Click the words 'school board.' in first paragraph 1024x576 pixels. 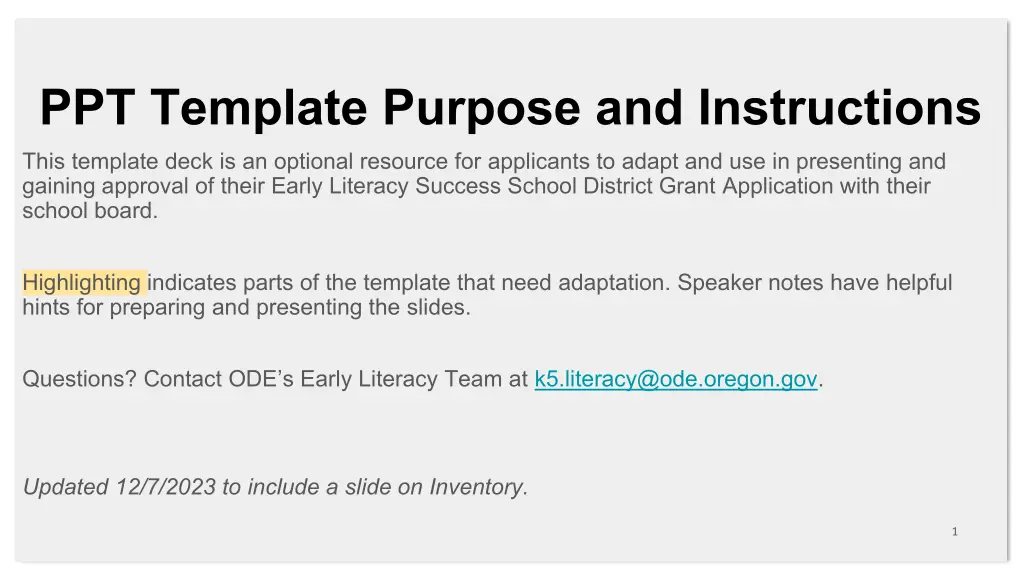pos(90,211)
